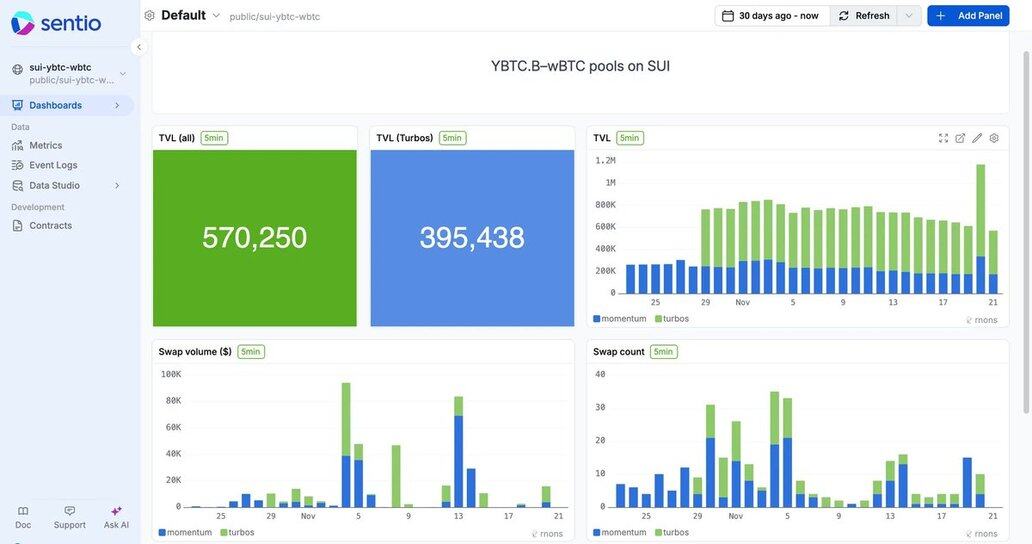Expand the sui-ybtc-wbtc project selector

tap(123, 73)
